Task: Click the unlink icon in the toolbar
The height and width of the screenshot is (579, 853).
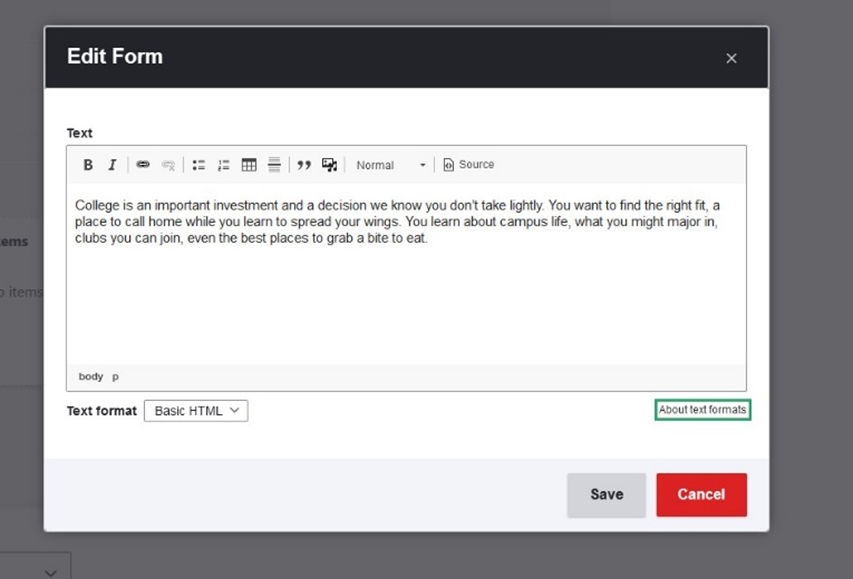Action: point(167,164)
